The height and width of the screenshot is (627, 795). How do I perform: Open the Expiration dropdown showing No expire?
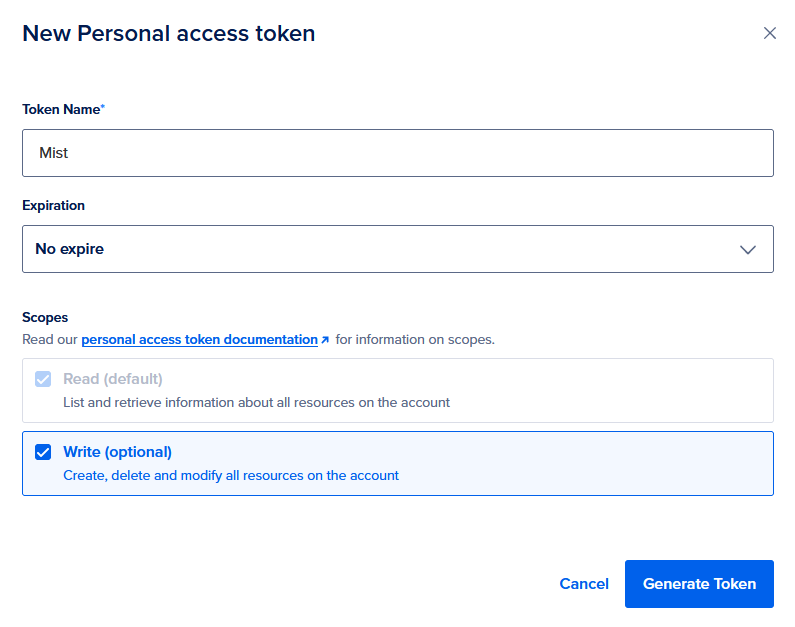click(x=397, y=249)
